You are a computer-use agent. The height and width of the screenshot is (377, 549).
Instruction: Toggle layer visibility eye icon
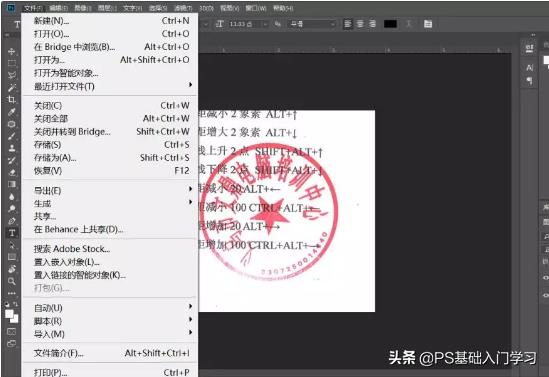pos(545,278)
